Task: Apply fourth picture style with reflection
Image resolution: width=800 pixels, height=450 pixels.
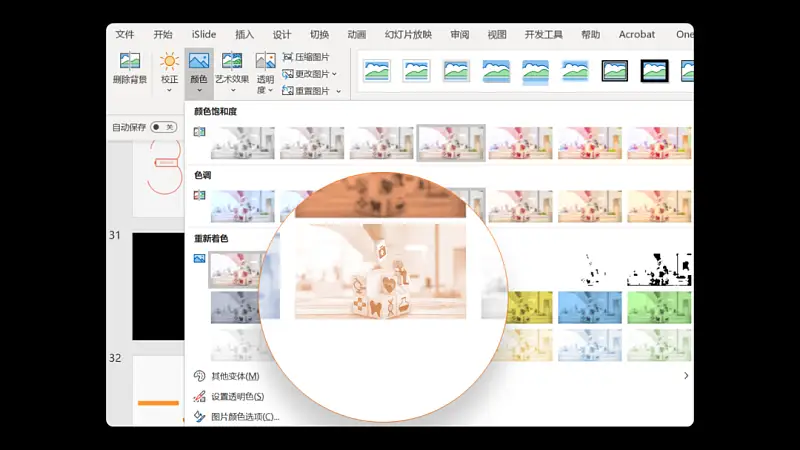Action: 496,71
